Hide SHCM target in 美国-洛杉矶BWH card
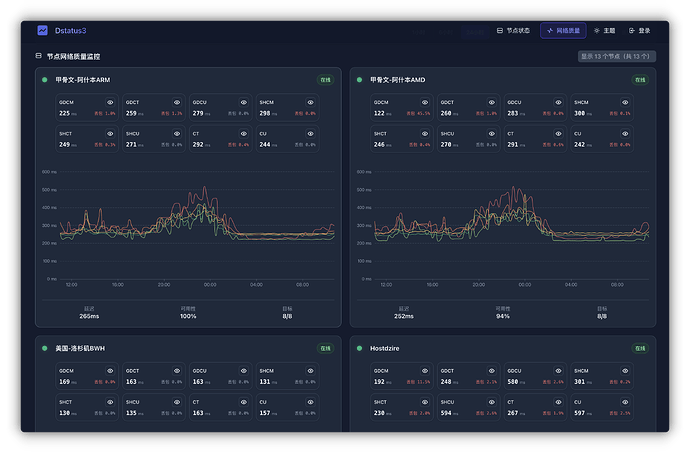The width and height of the screenshot is (690, 452). click(x=311, y=371)
